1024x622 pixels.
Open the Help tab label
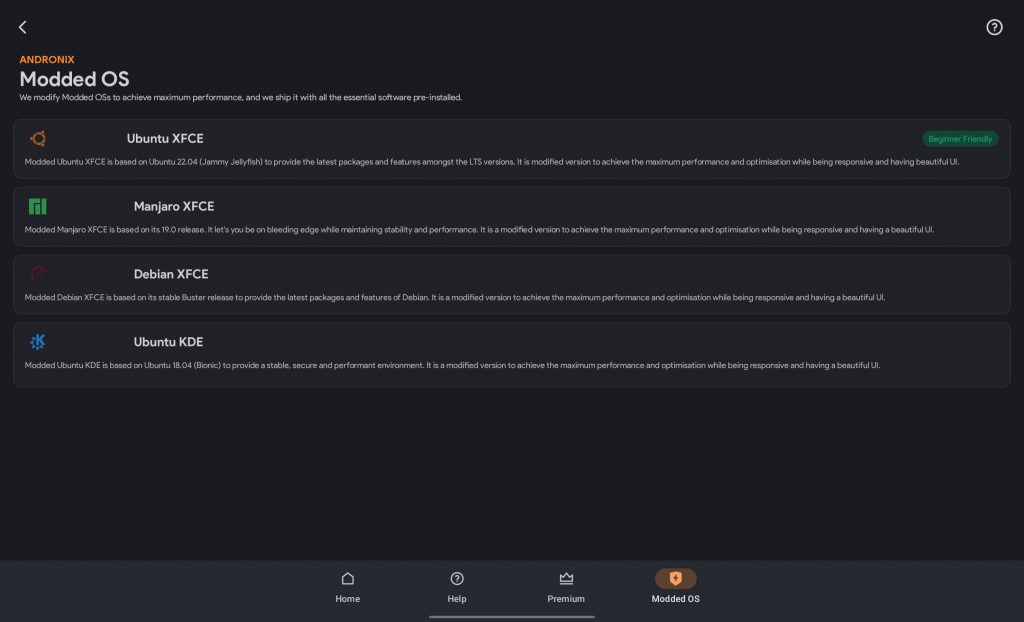[x=457, y=599]
